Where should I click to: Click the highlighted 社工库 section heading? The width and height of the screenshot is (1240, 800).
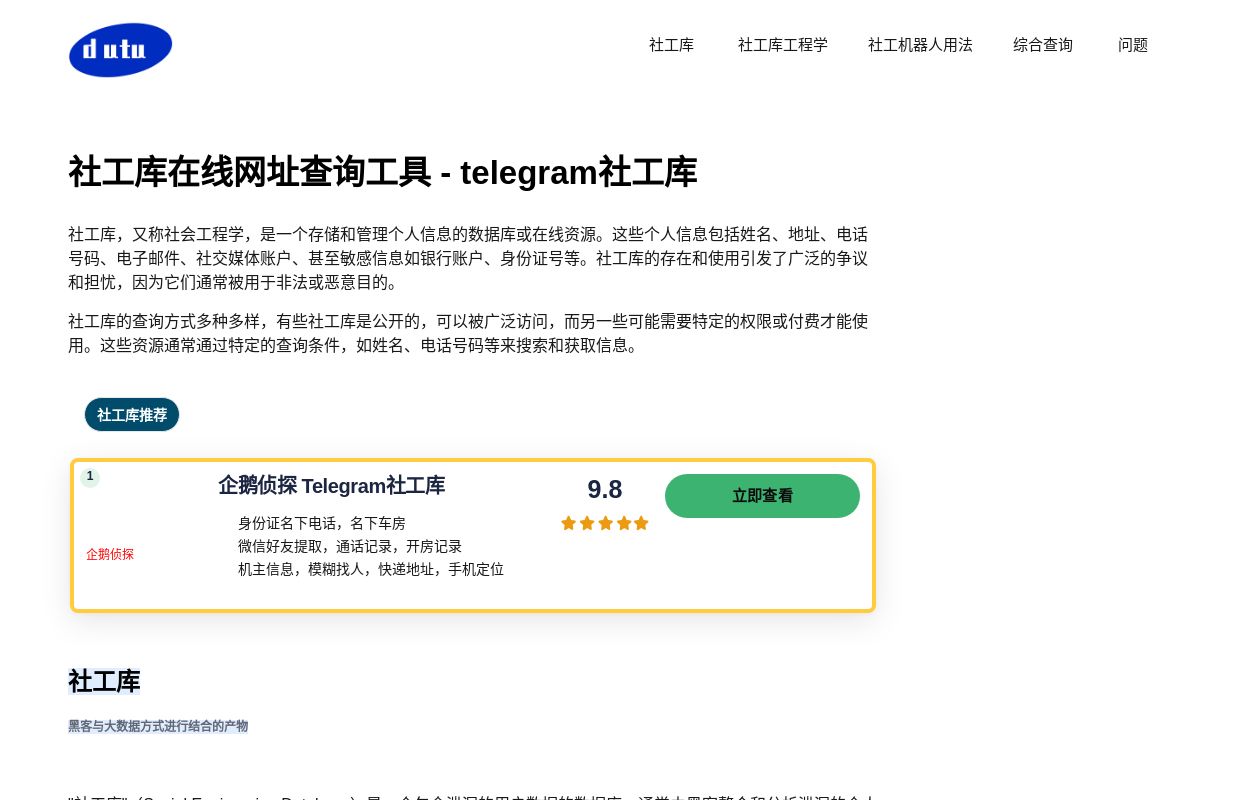[x=104, y=682]
